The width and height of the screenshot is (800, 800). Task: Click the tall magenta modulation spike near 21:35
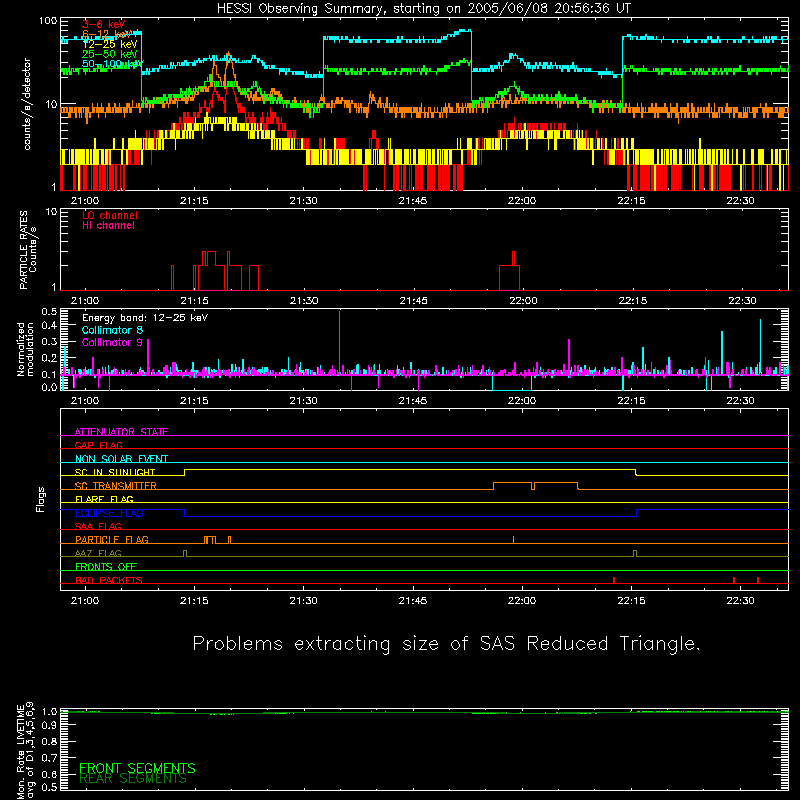click(339, 342)
